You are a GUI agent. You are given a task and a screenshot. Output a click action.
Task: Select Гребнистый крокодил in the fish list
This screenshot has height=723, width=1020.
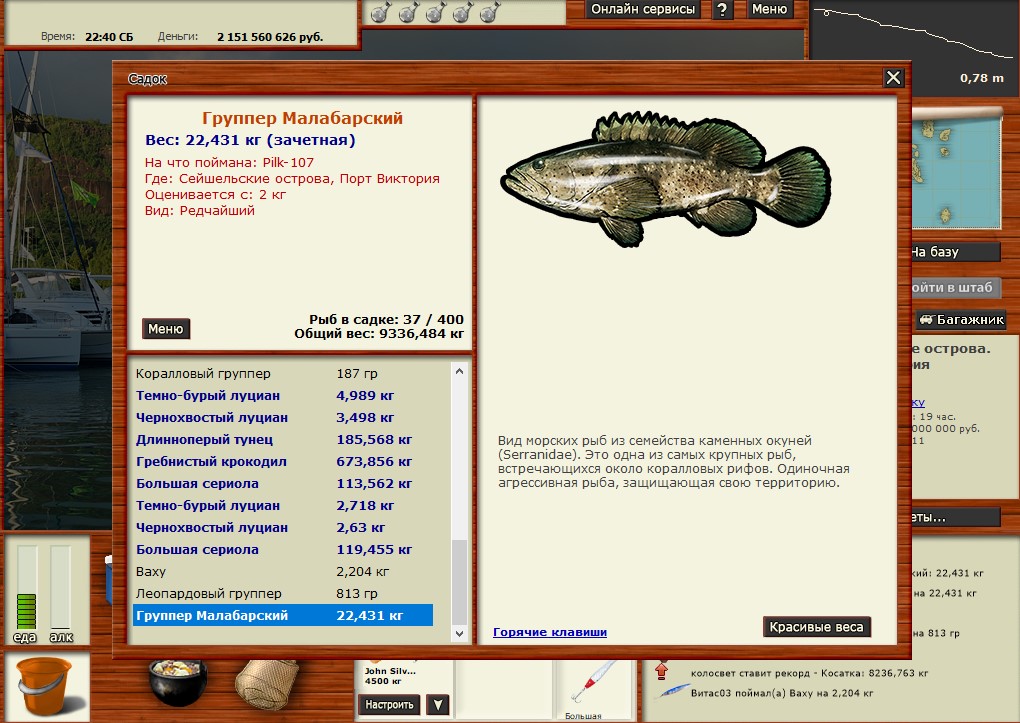coord(211,462)
